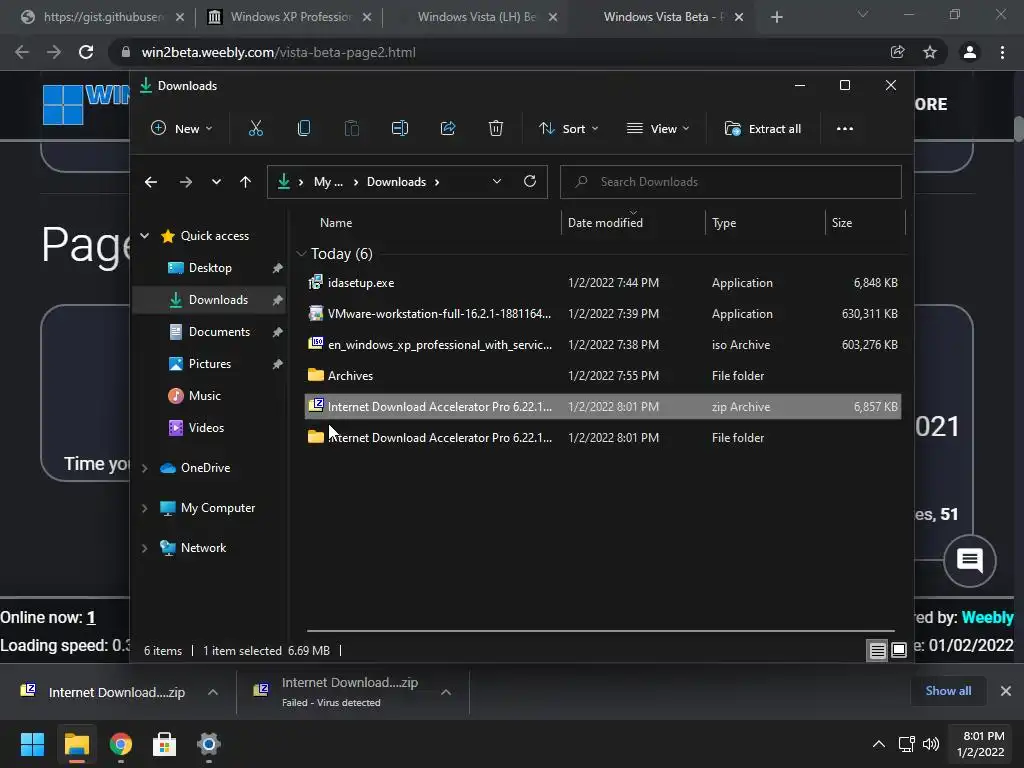Sort by the Date modified column header

[x=605, y=223]
